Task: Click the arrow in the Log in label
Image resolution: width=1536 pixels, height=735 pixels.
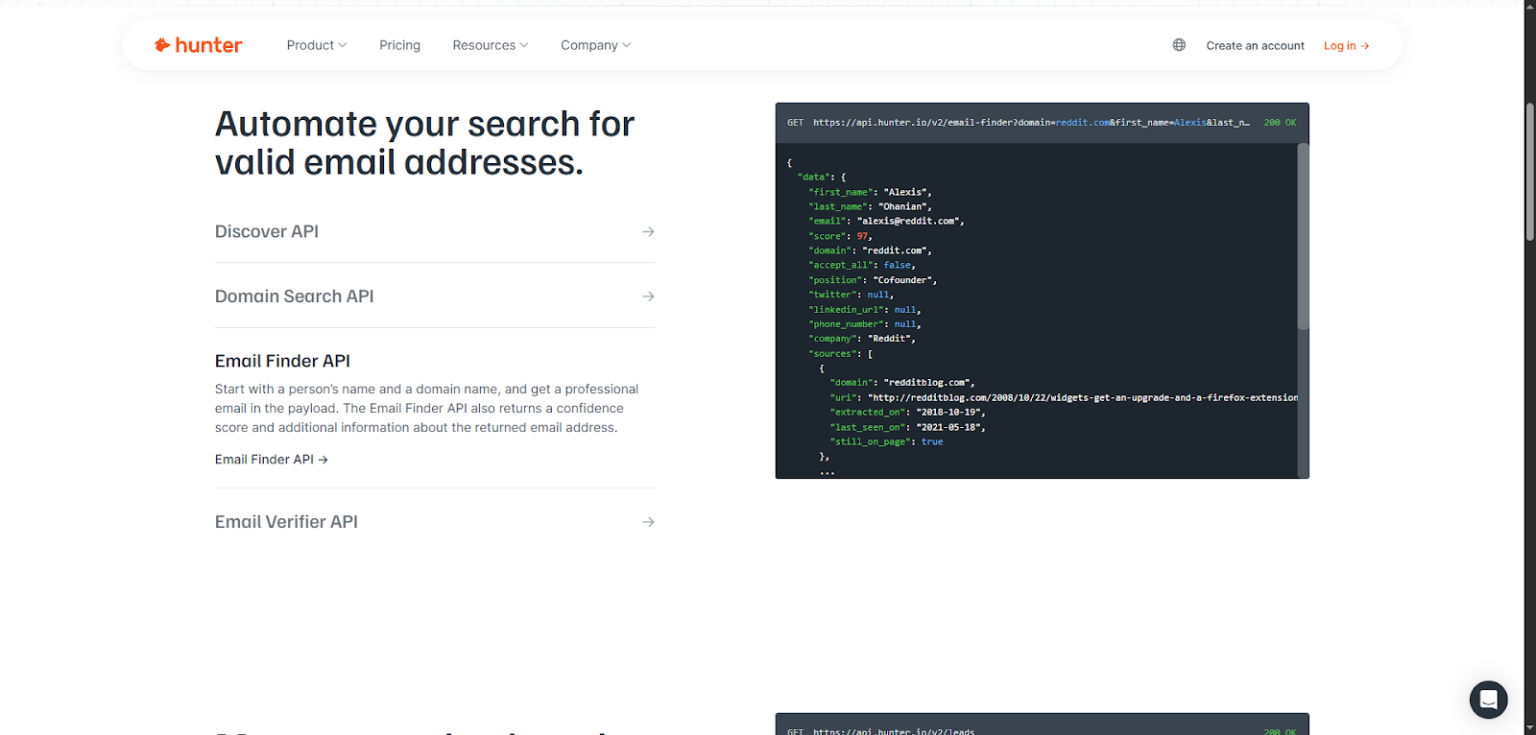Action: click(x=1364, y=45)
